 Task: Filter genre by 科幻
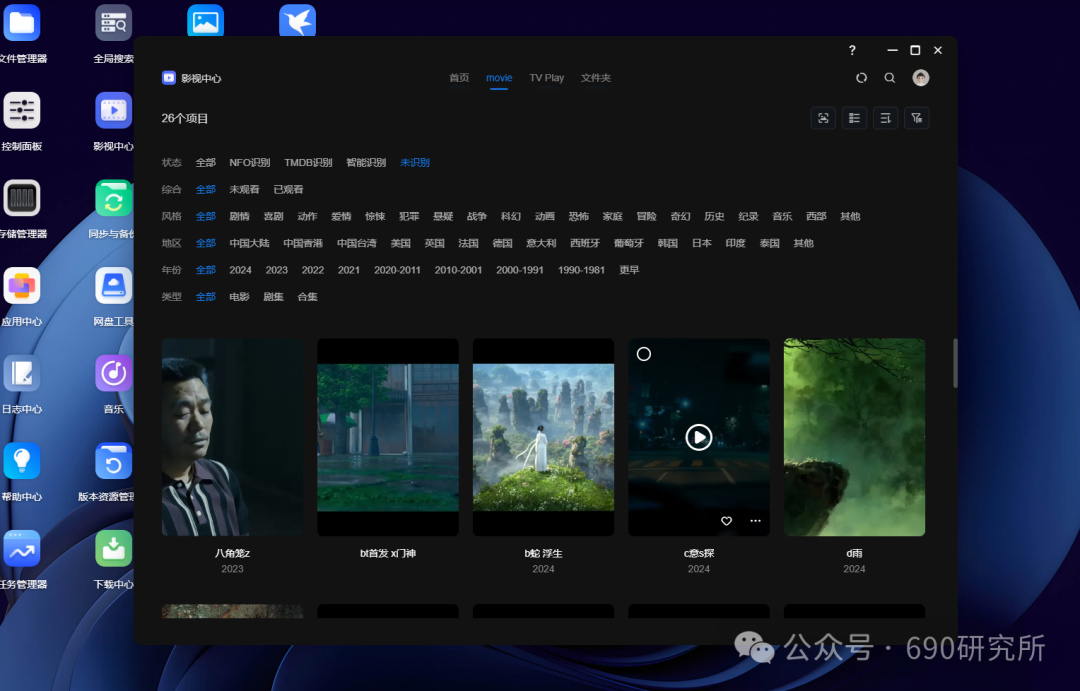pos(510,216)
